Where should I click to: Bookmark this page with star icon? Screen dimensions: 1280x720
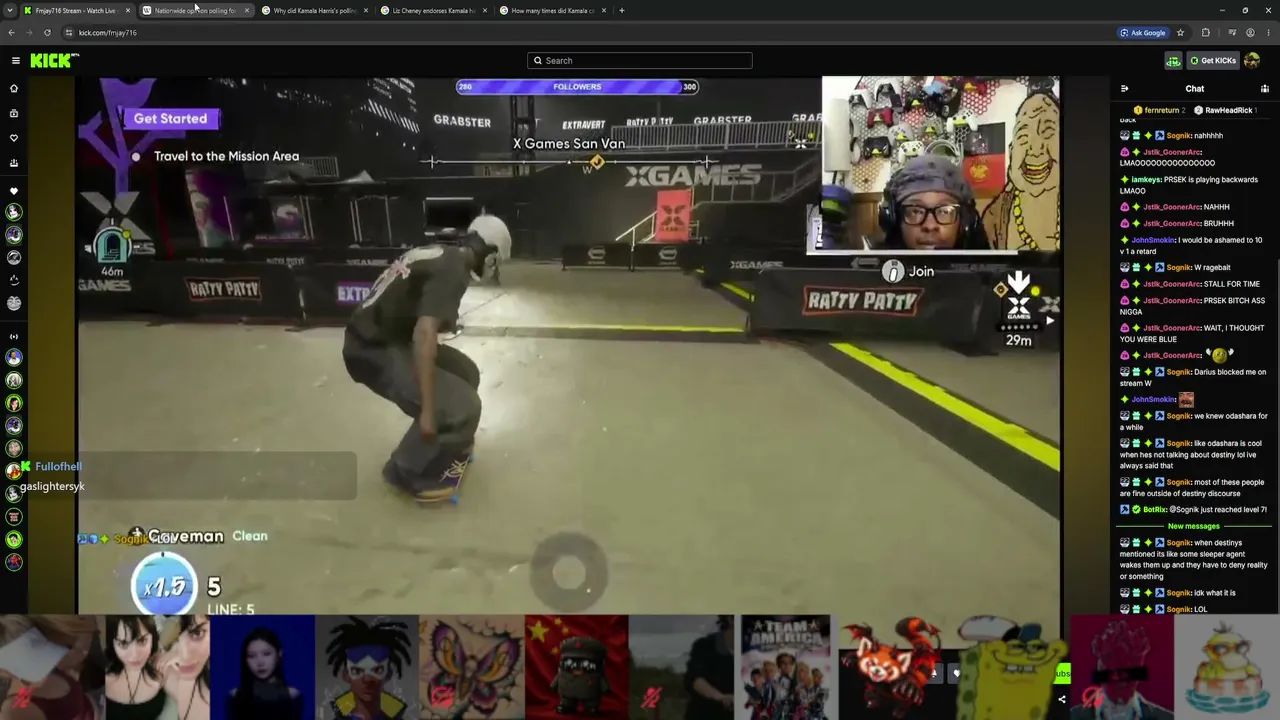pyautogui.click(x=1180, y=33)
